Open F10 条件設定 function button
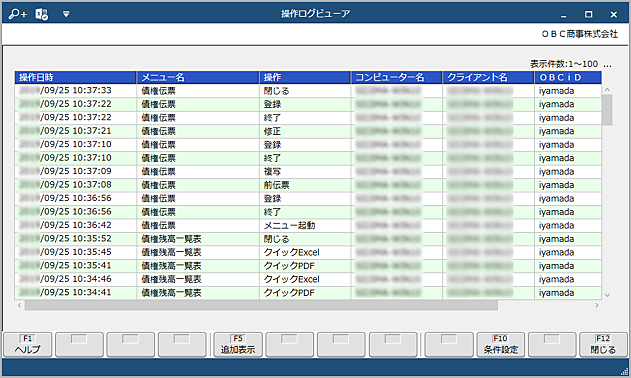Viewport: 631px width, 378px height. (x=501, y=345)
